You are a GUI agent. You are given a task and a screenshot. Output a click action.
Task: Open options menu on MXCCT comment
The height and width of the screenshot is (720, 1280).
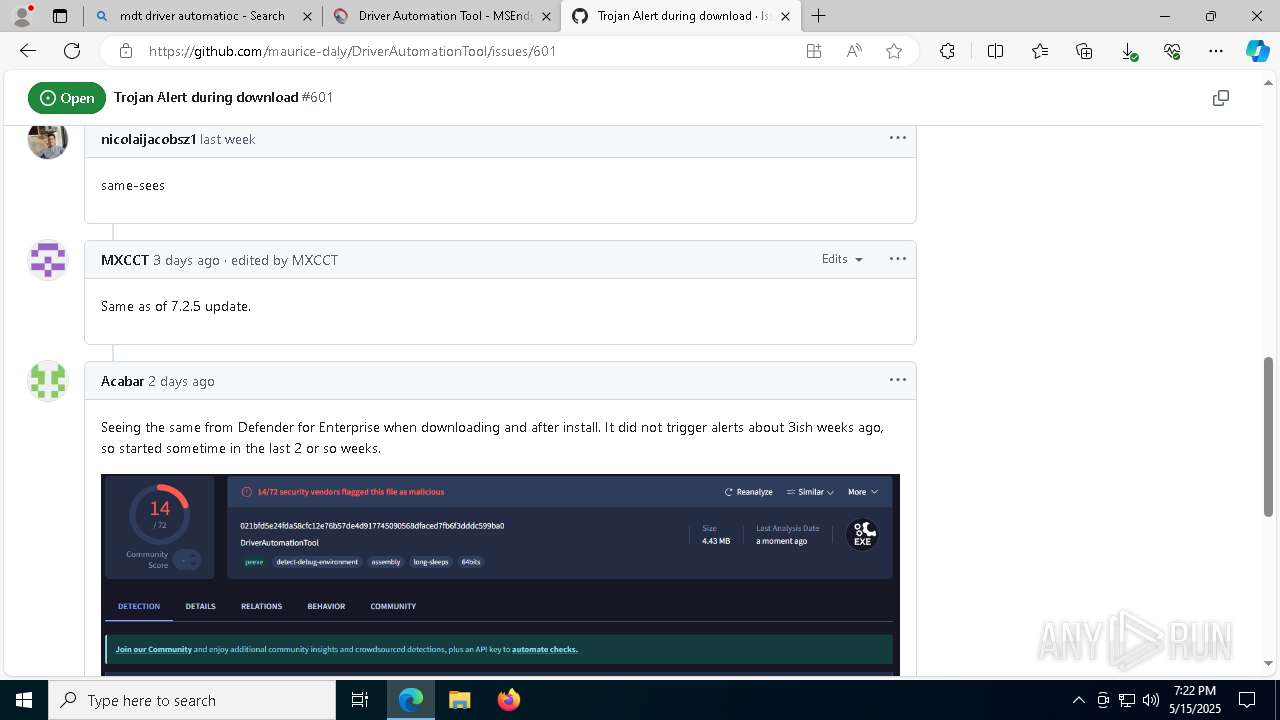coord(898,259)
